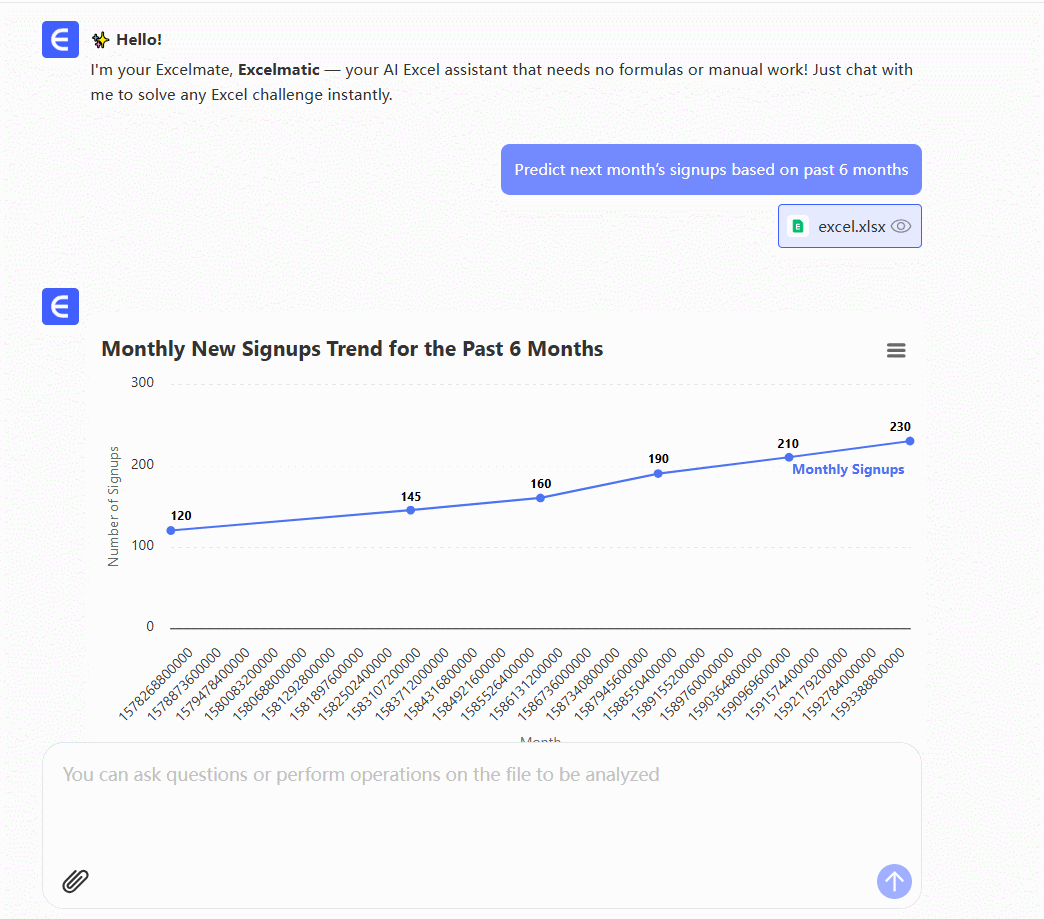
Task: Click the Number of Signups axis label
Action: [114, 507]
